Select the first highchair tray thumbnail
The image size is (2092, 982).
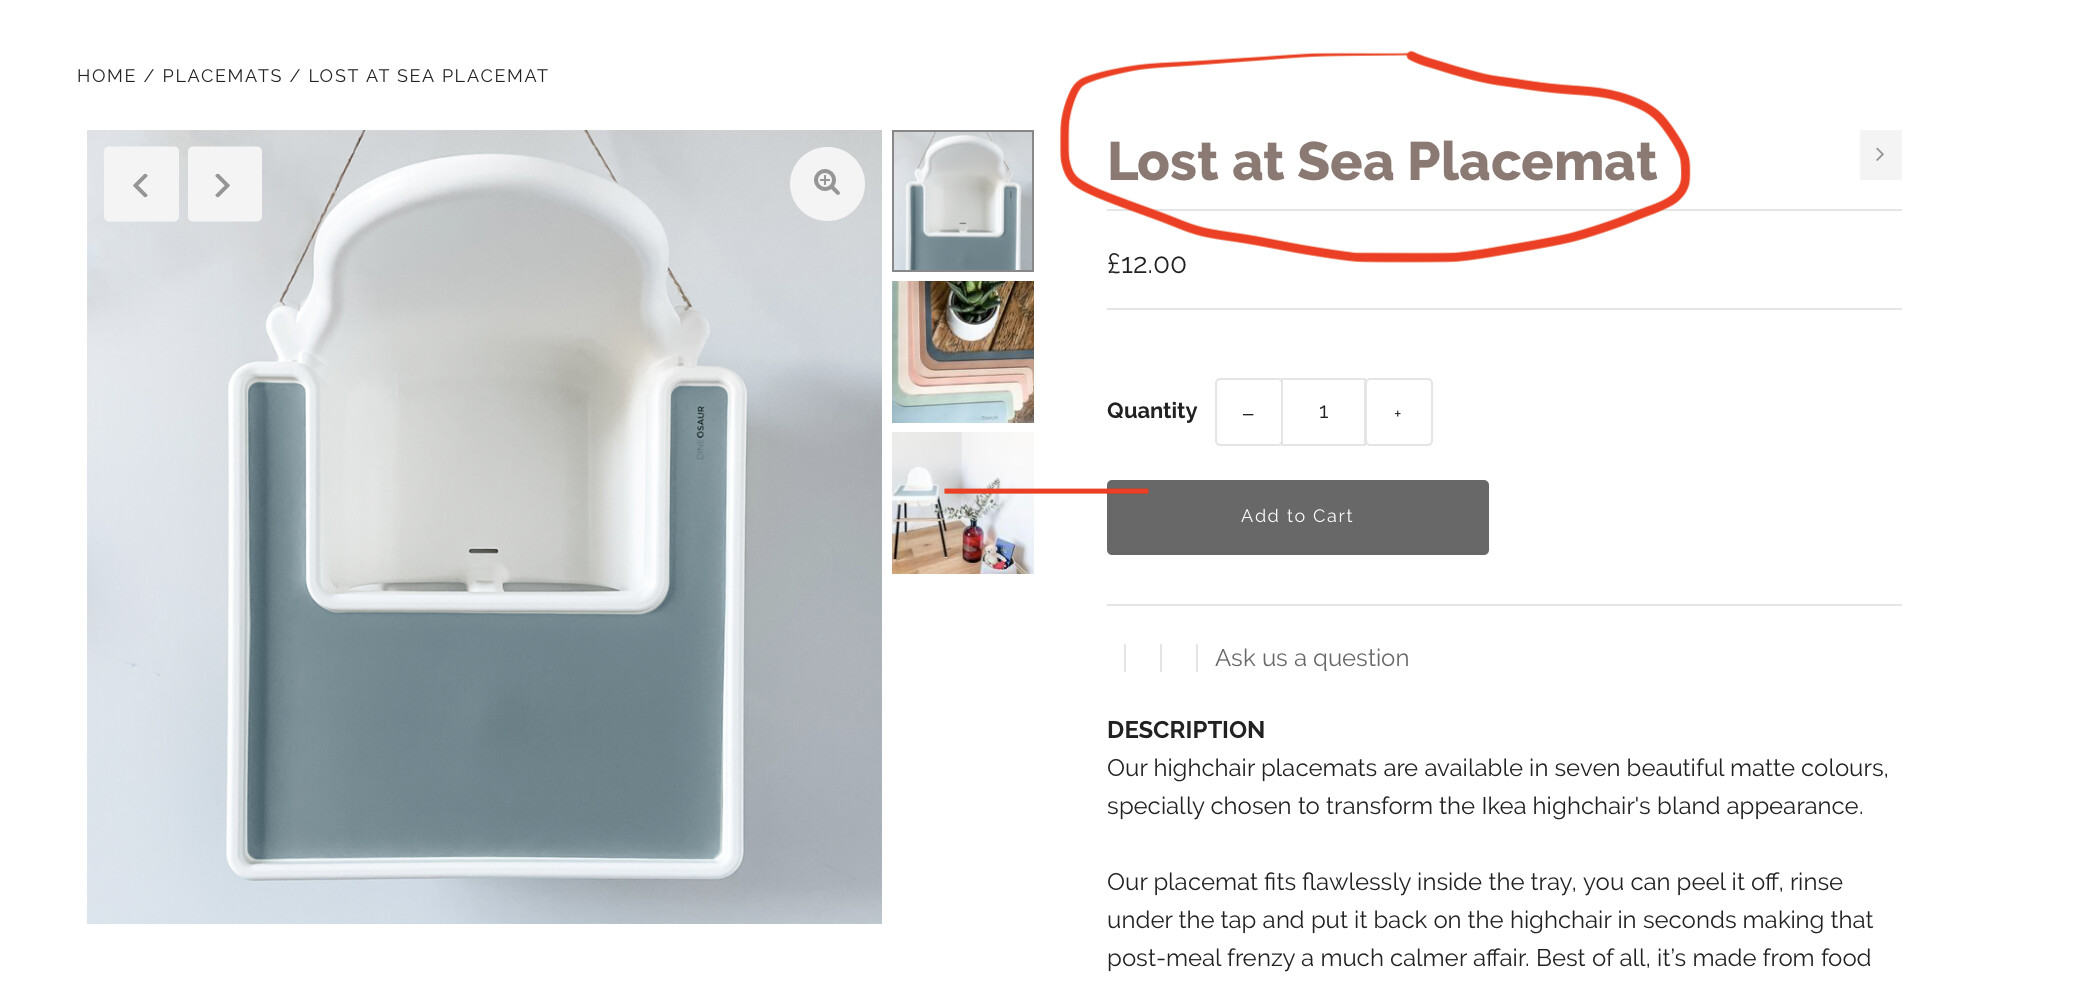point(962,201)
